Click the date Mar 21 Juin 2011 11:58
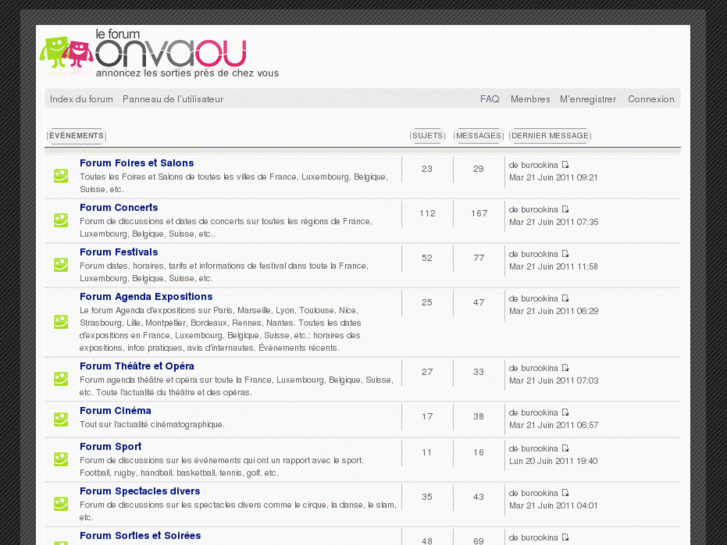The height and width of the screenshot is (545, 727). click(x=554, y=267)
